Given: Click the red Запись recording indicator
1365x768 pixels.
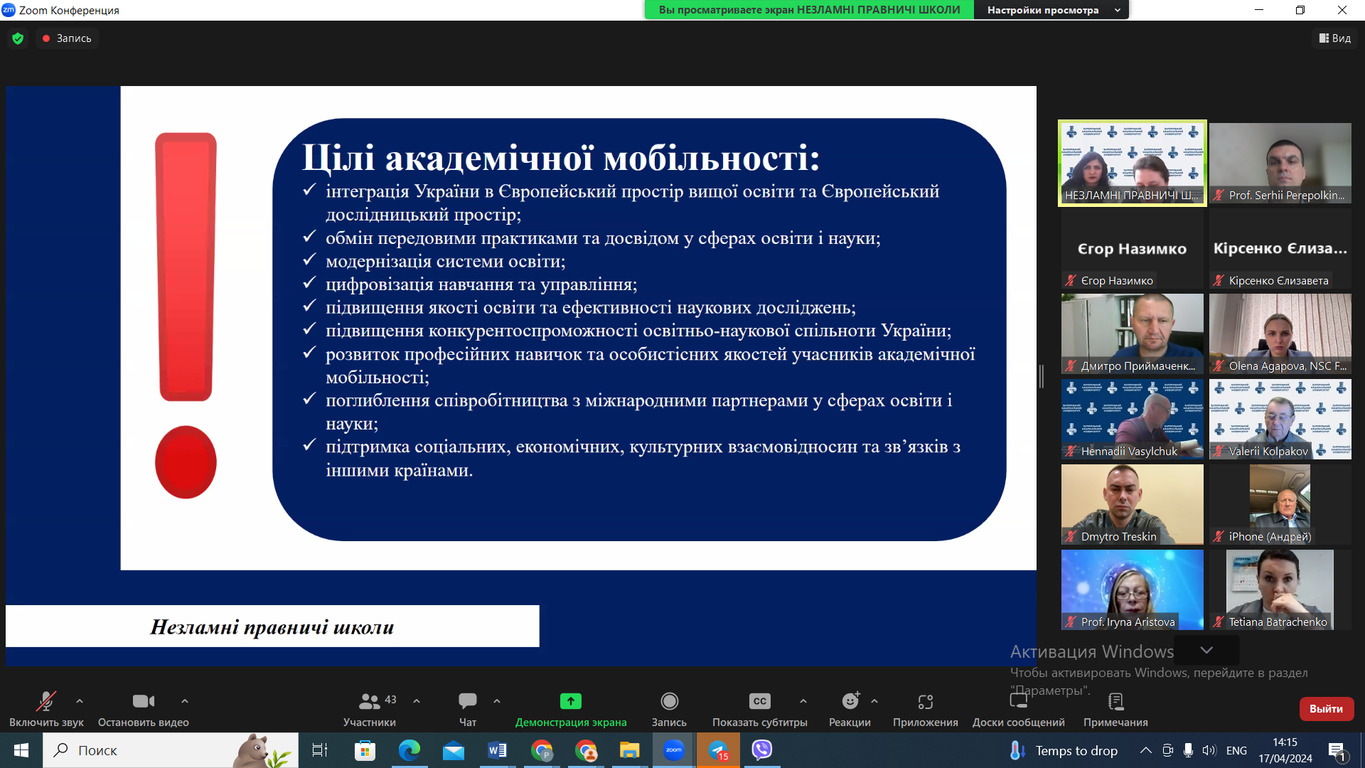Looking at the screenshot, I should click(67, 38).
